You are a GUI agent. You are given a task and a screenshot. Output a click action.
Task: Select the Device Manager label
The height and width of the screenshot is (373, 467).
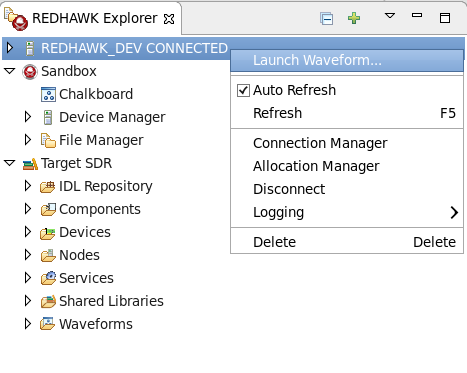coord(112,117)
